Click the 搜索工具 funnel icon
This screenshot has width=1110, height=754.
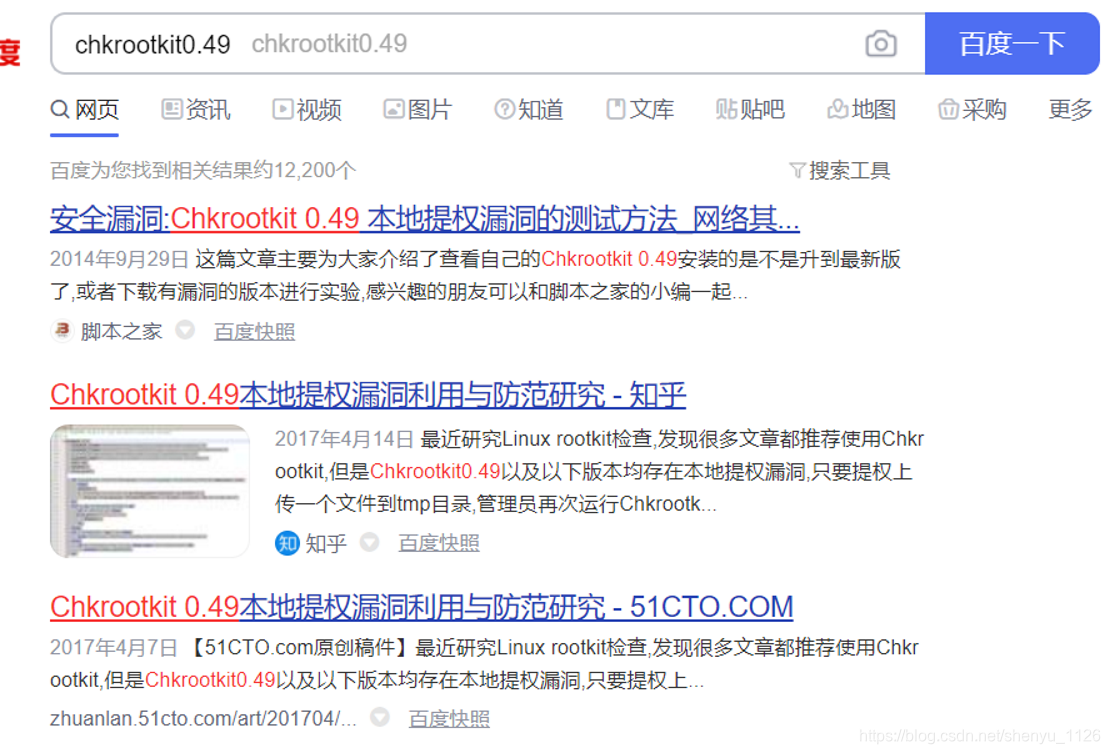[797, 171]
